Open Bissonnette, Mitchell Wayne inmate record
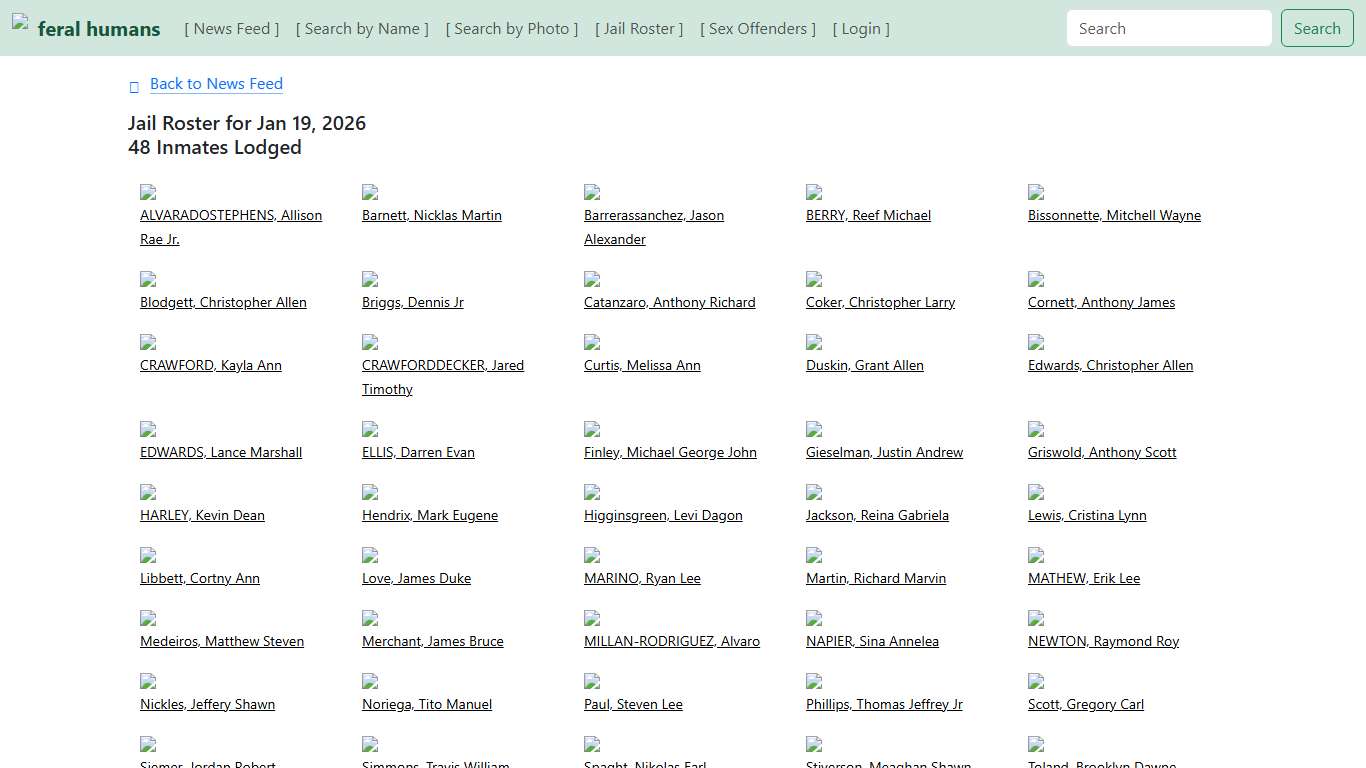1366x768 pixels. [x=1114, y=215]
